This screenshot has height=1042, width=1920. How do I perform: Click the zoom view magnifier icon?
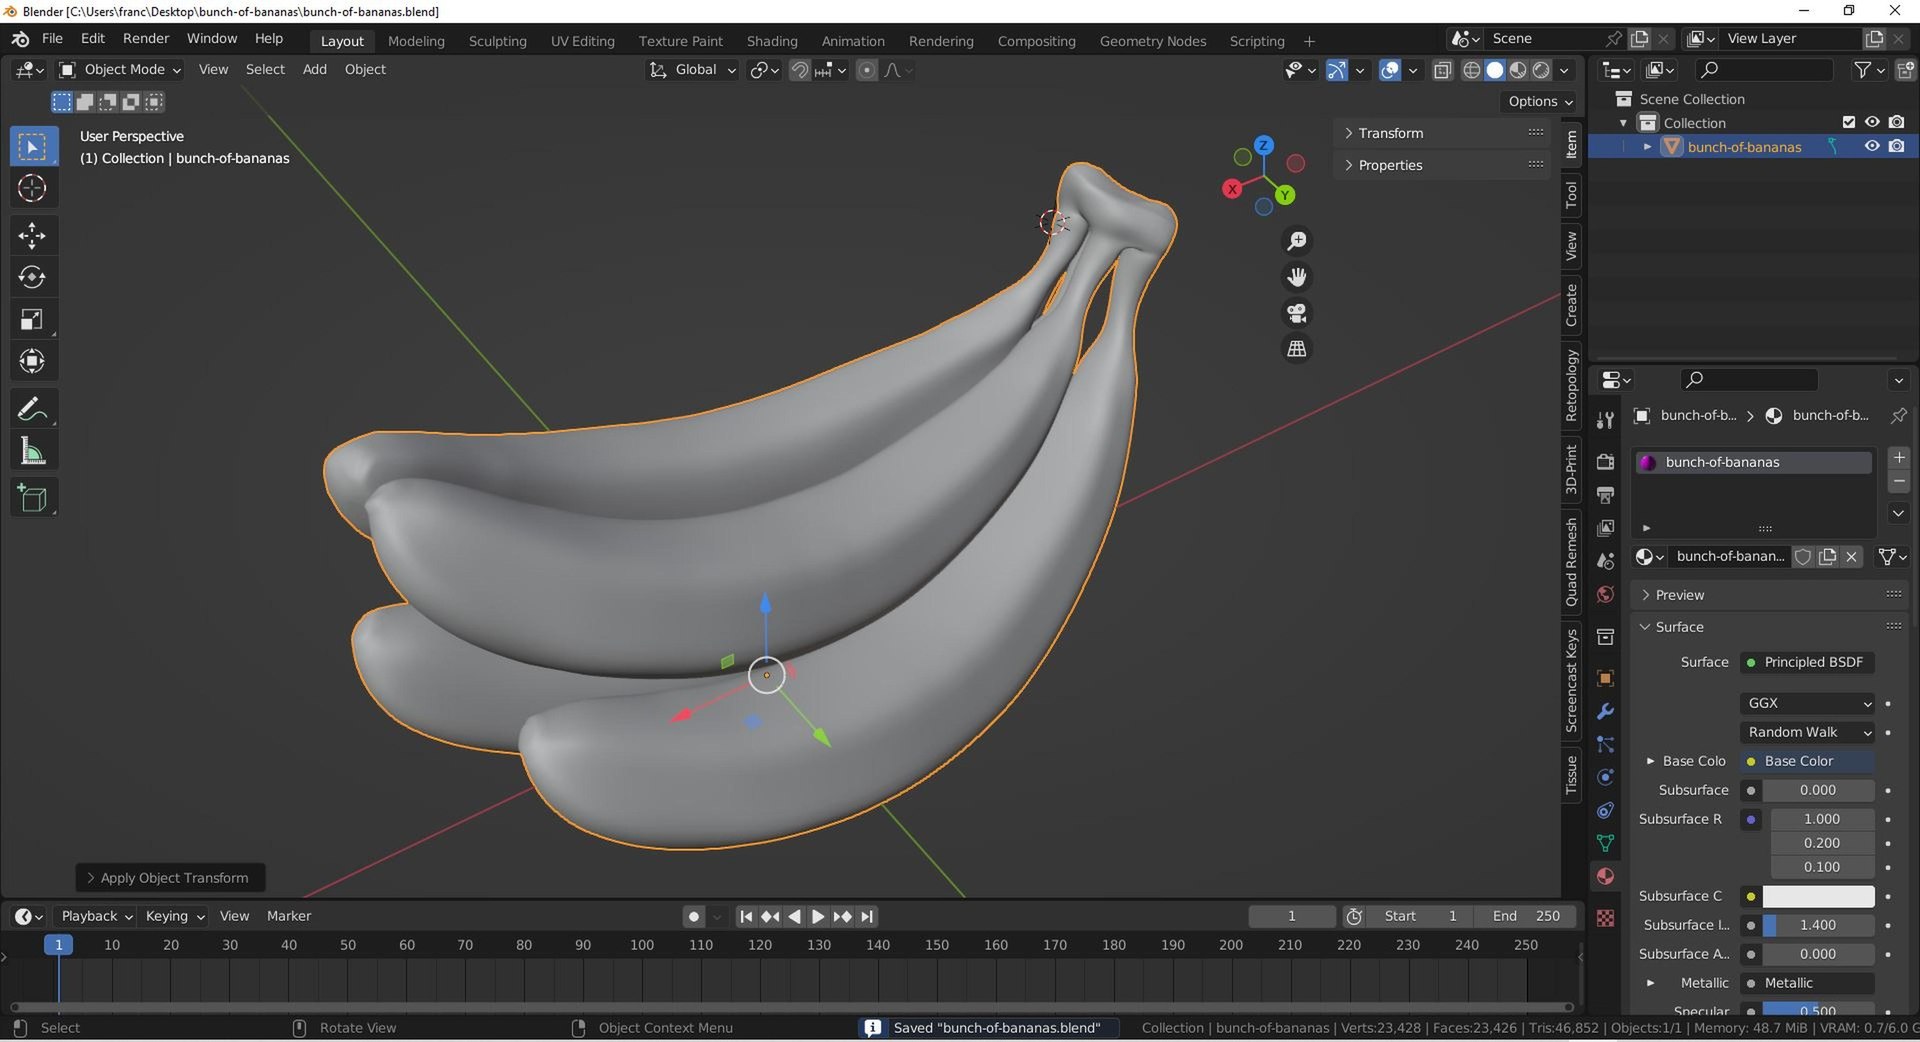click(1297, 241)
